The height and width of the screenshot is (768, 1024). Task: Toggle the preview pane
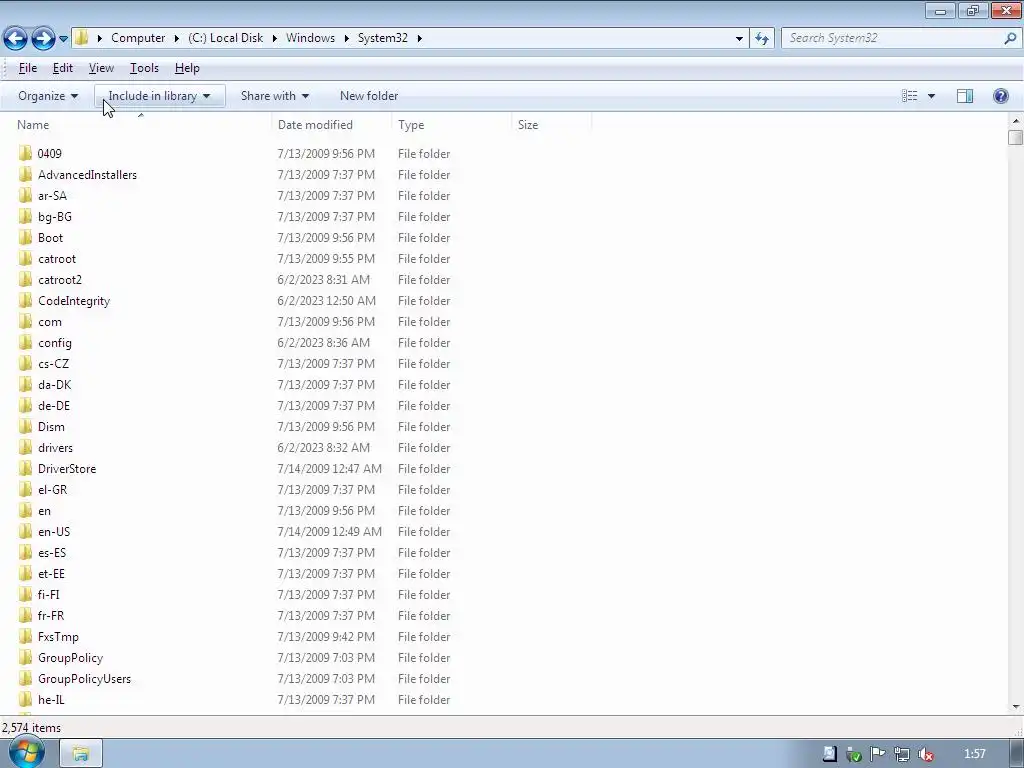(965, 96)
